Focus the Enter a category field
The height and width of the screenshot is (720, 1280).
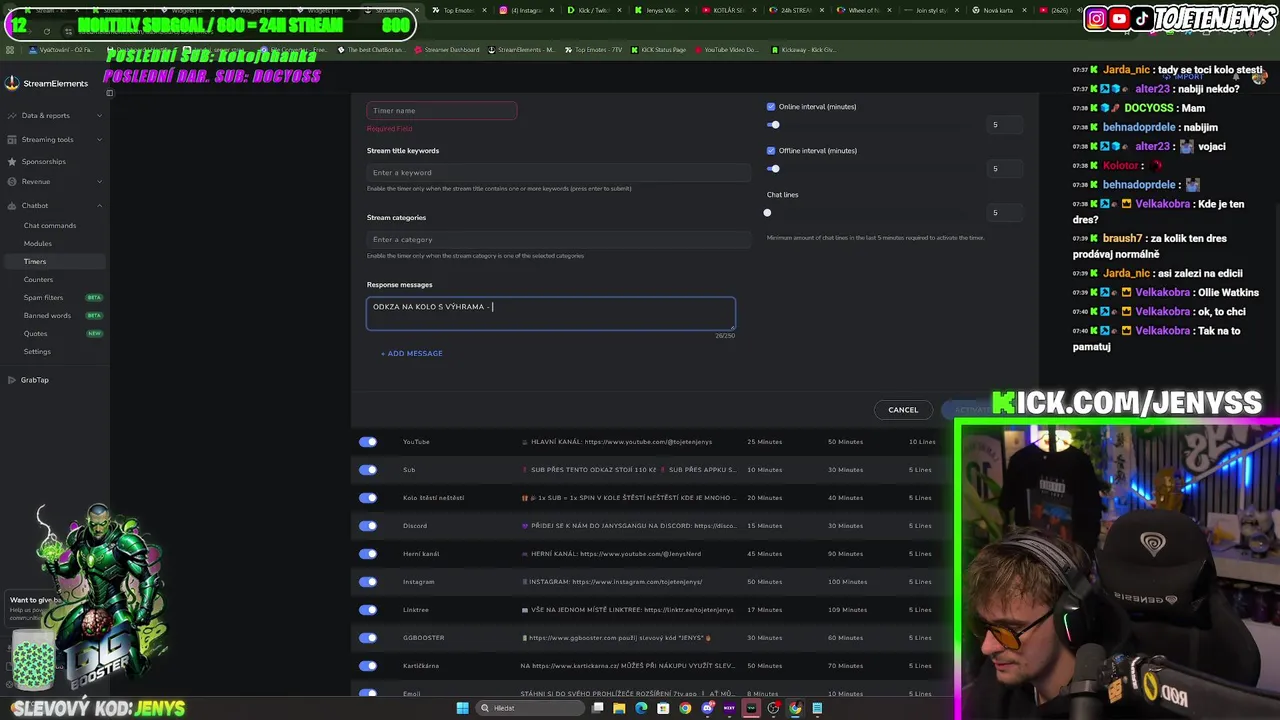click(x=559, y=240)
